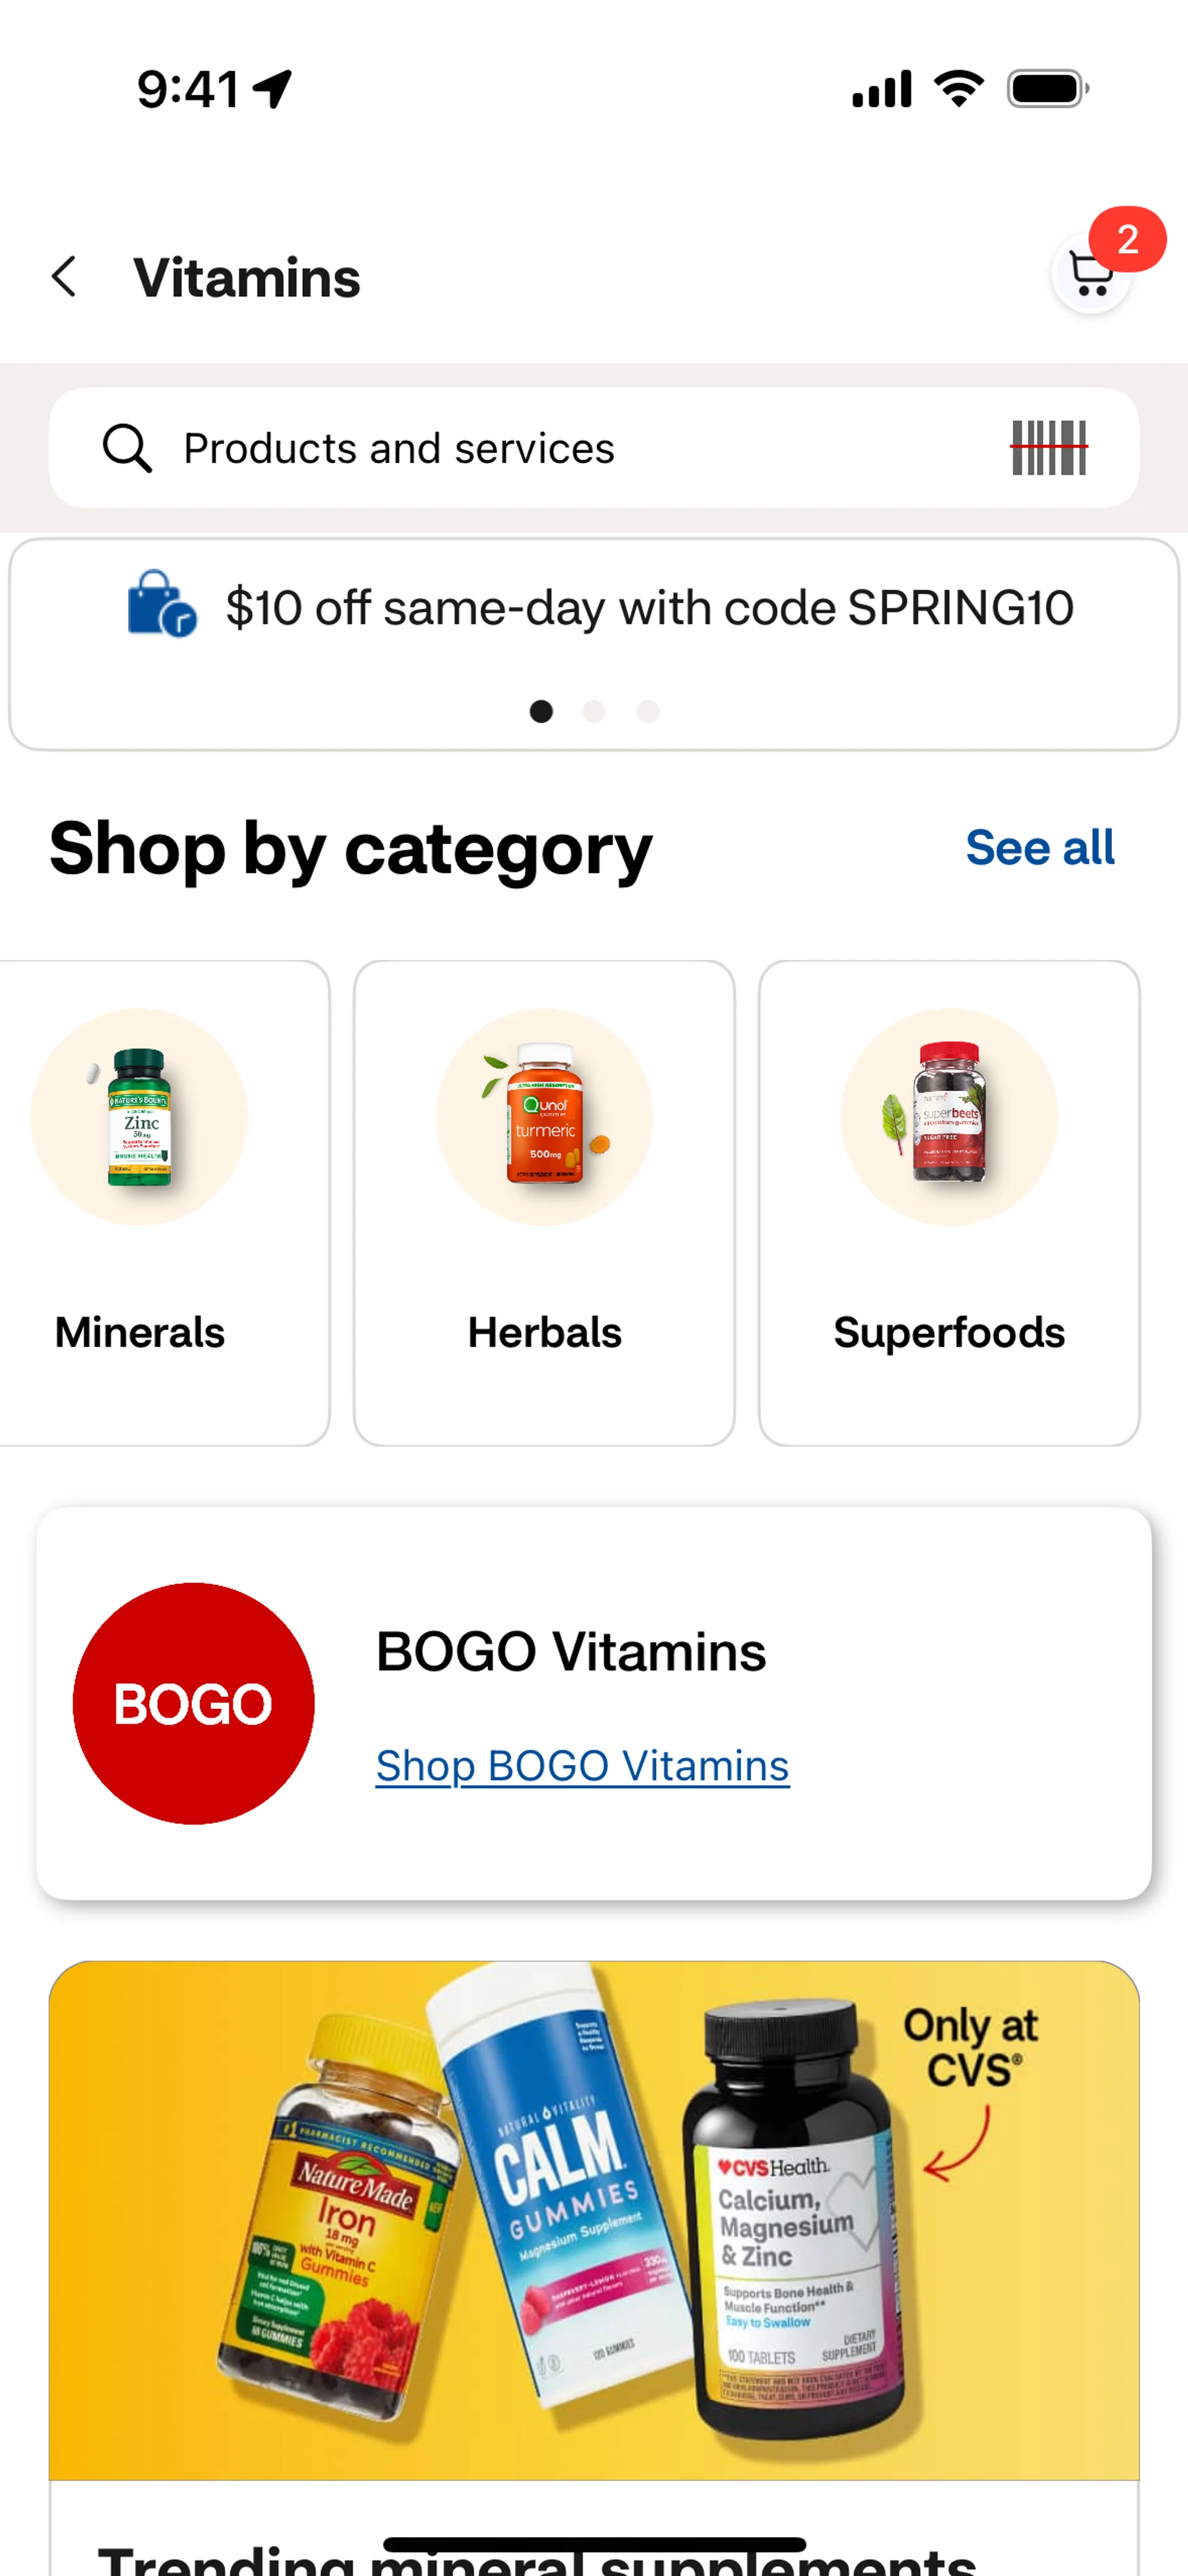
Task: Follow the Shop BOGO Vitamins link
Action: [x=582, y=1766]
